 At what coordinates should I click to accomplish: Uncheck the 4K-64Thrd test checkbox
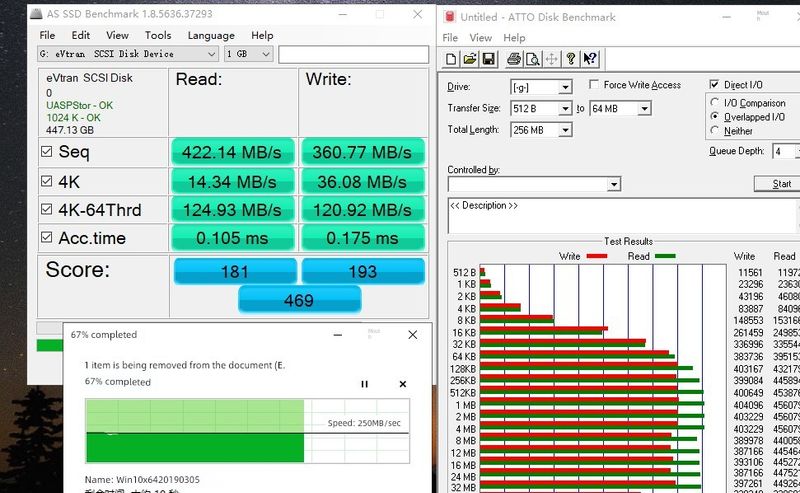pos(46,210)
